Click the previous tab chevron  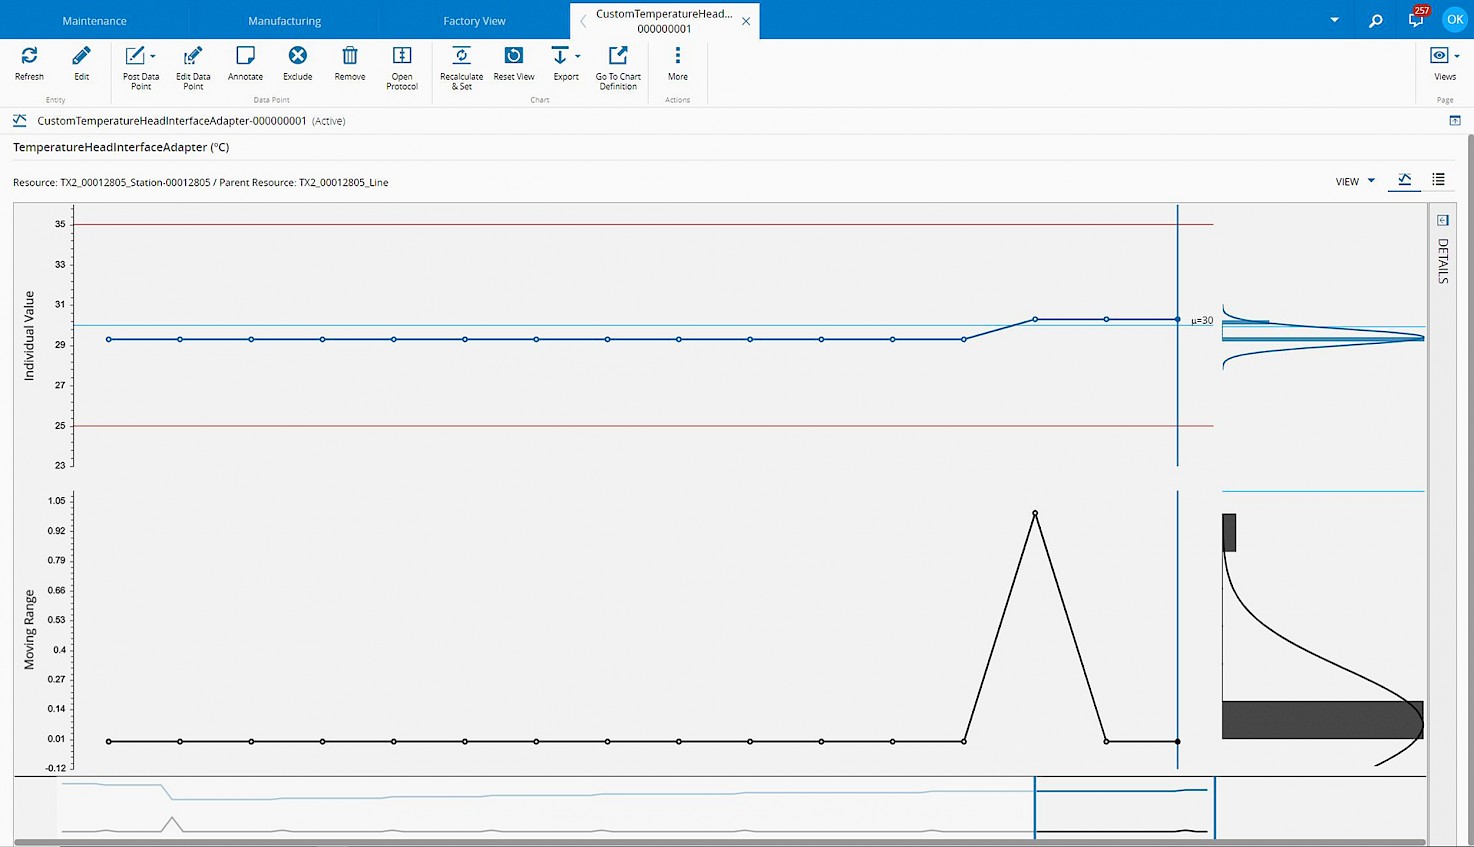583,21
